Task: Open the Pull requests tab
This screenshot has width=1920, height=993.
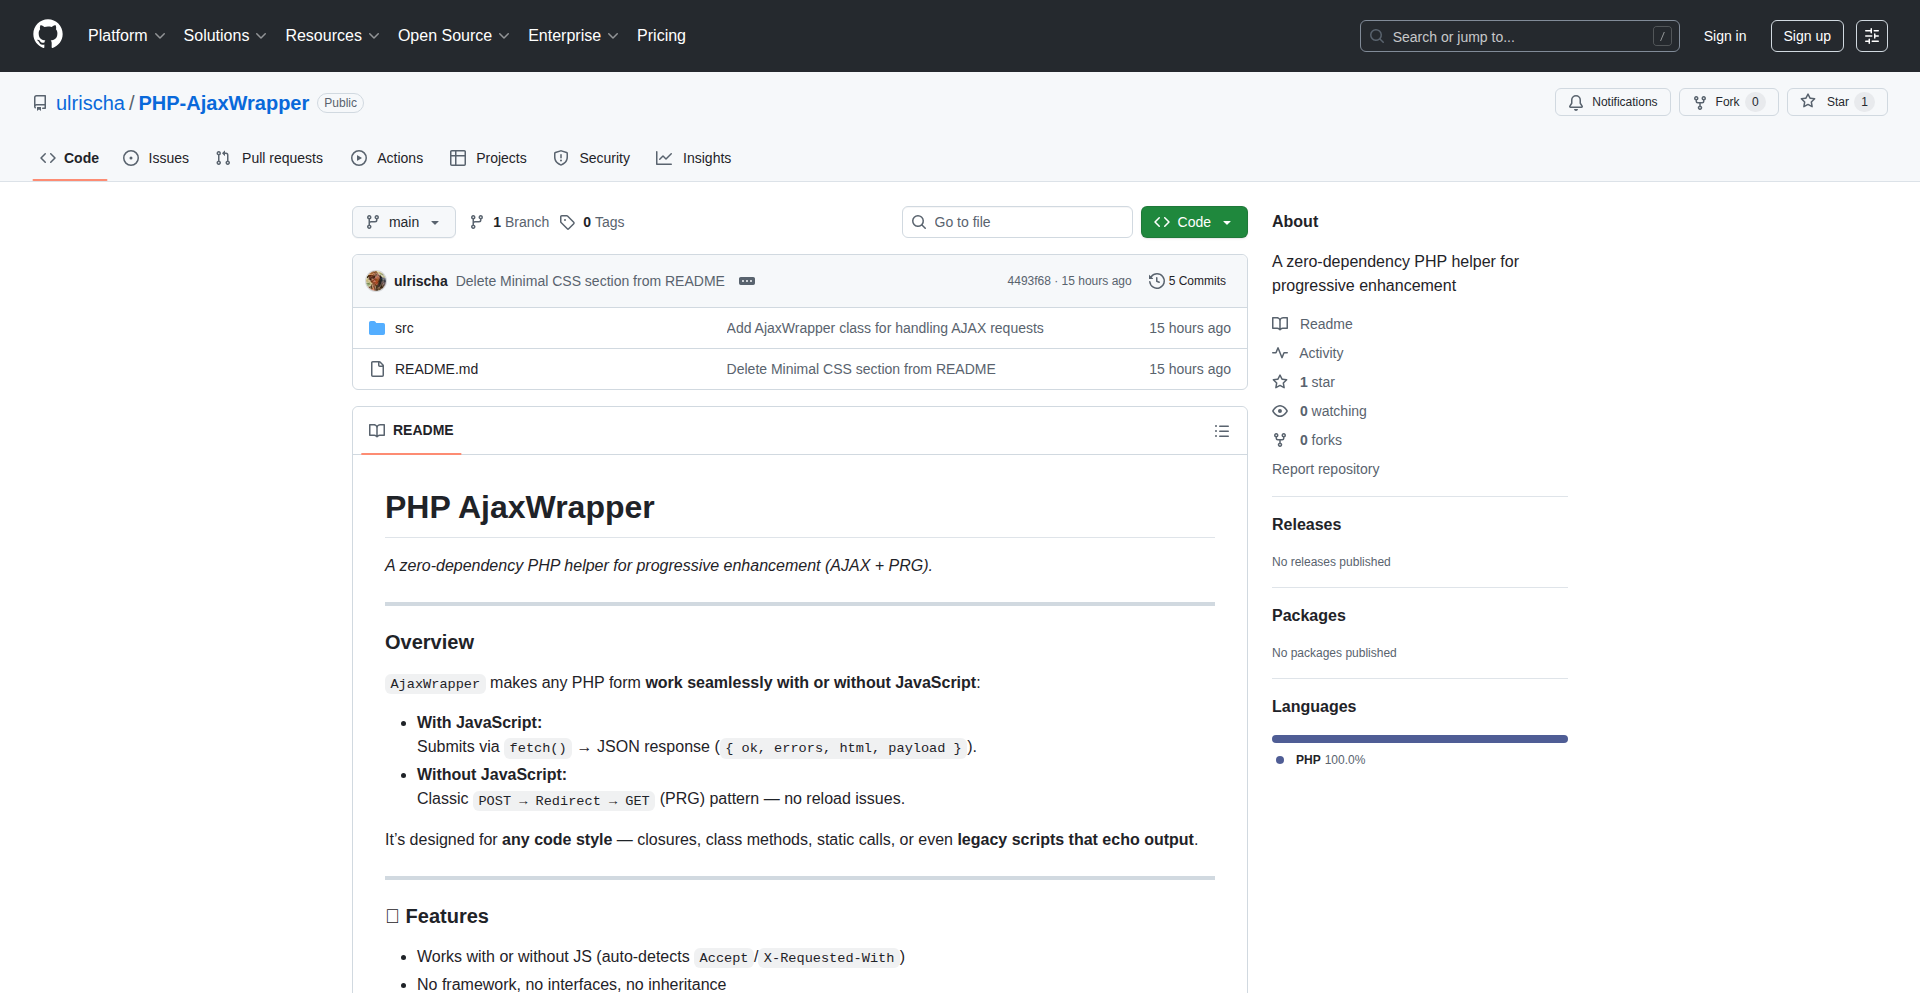Action: coord(269,158)
